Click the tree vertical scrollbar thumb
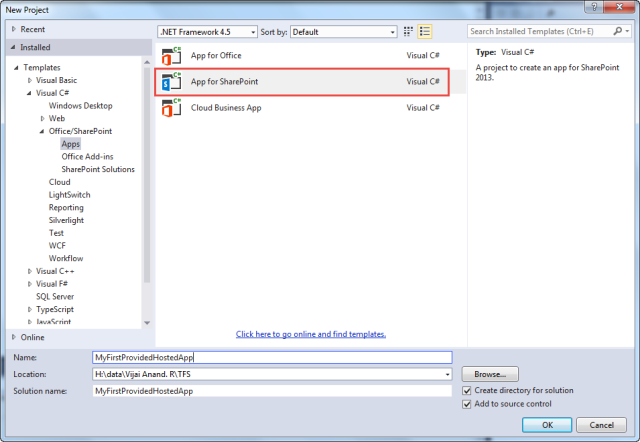 coord(147,175)
